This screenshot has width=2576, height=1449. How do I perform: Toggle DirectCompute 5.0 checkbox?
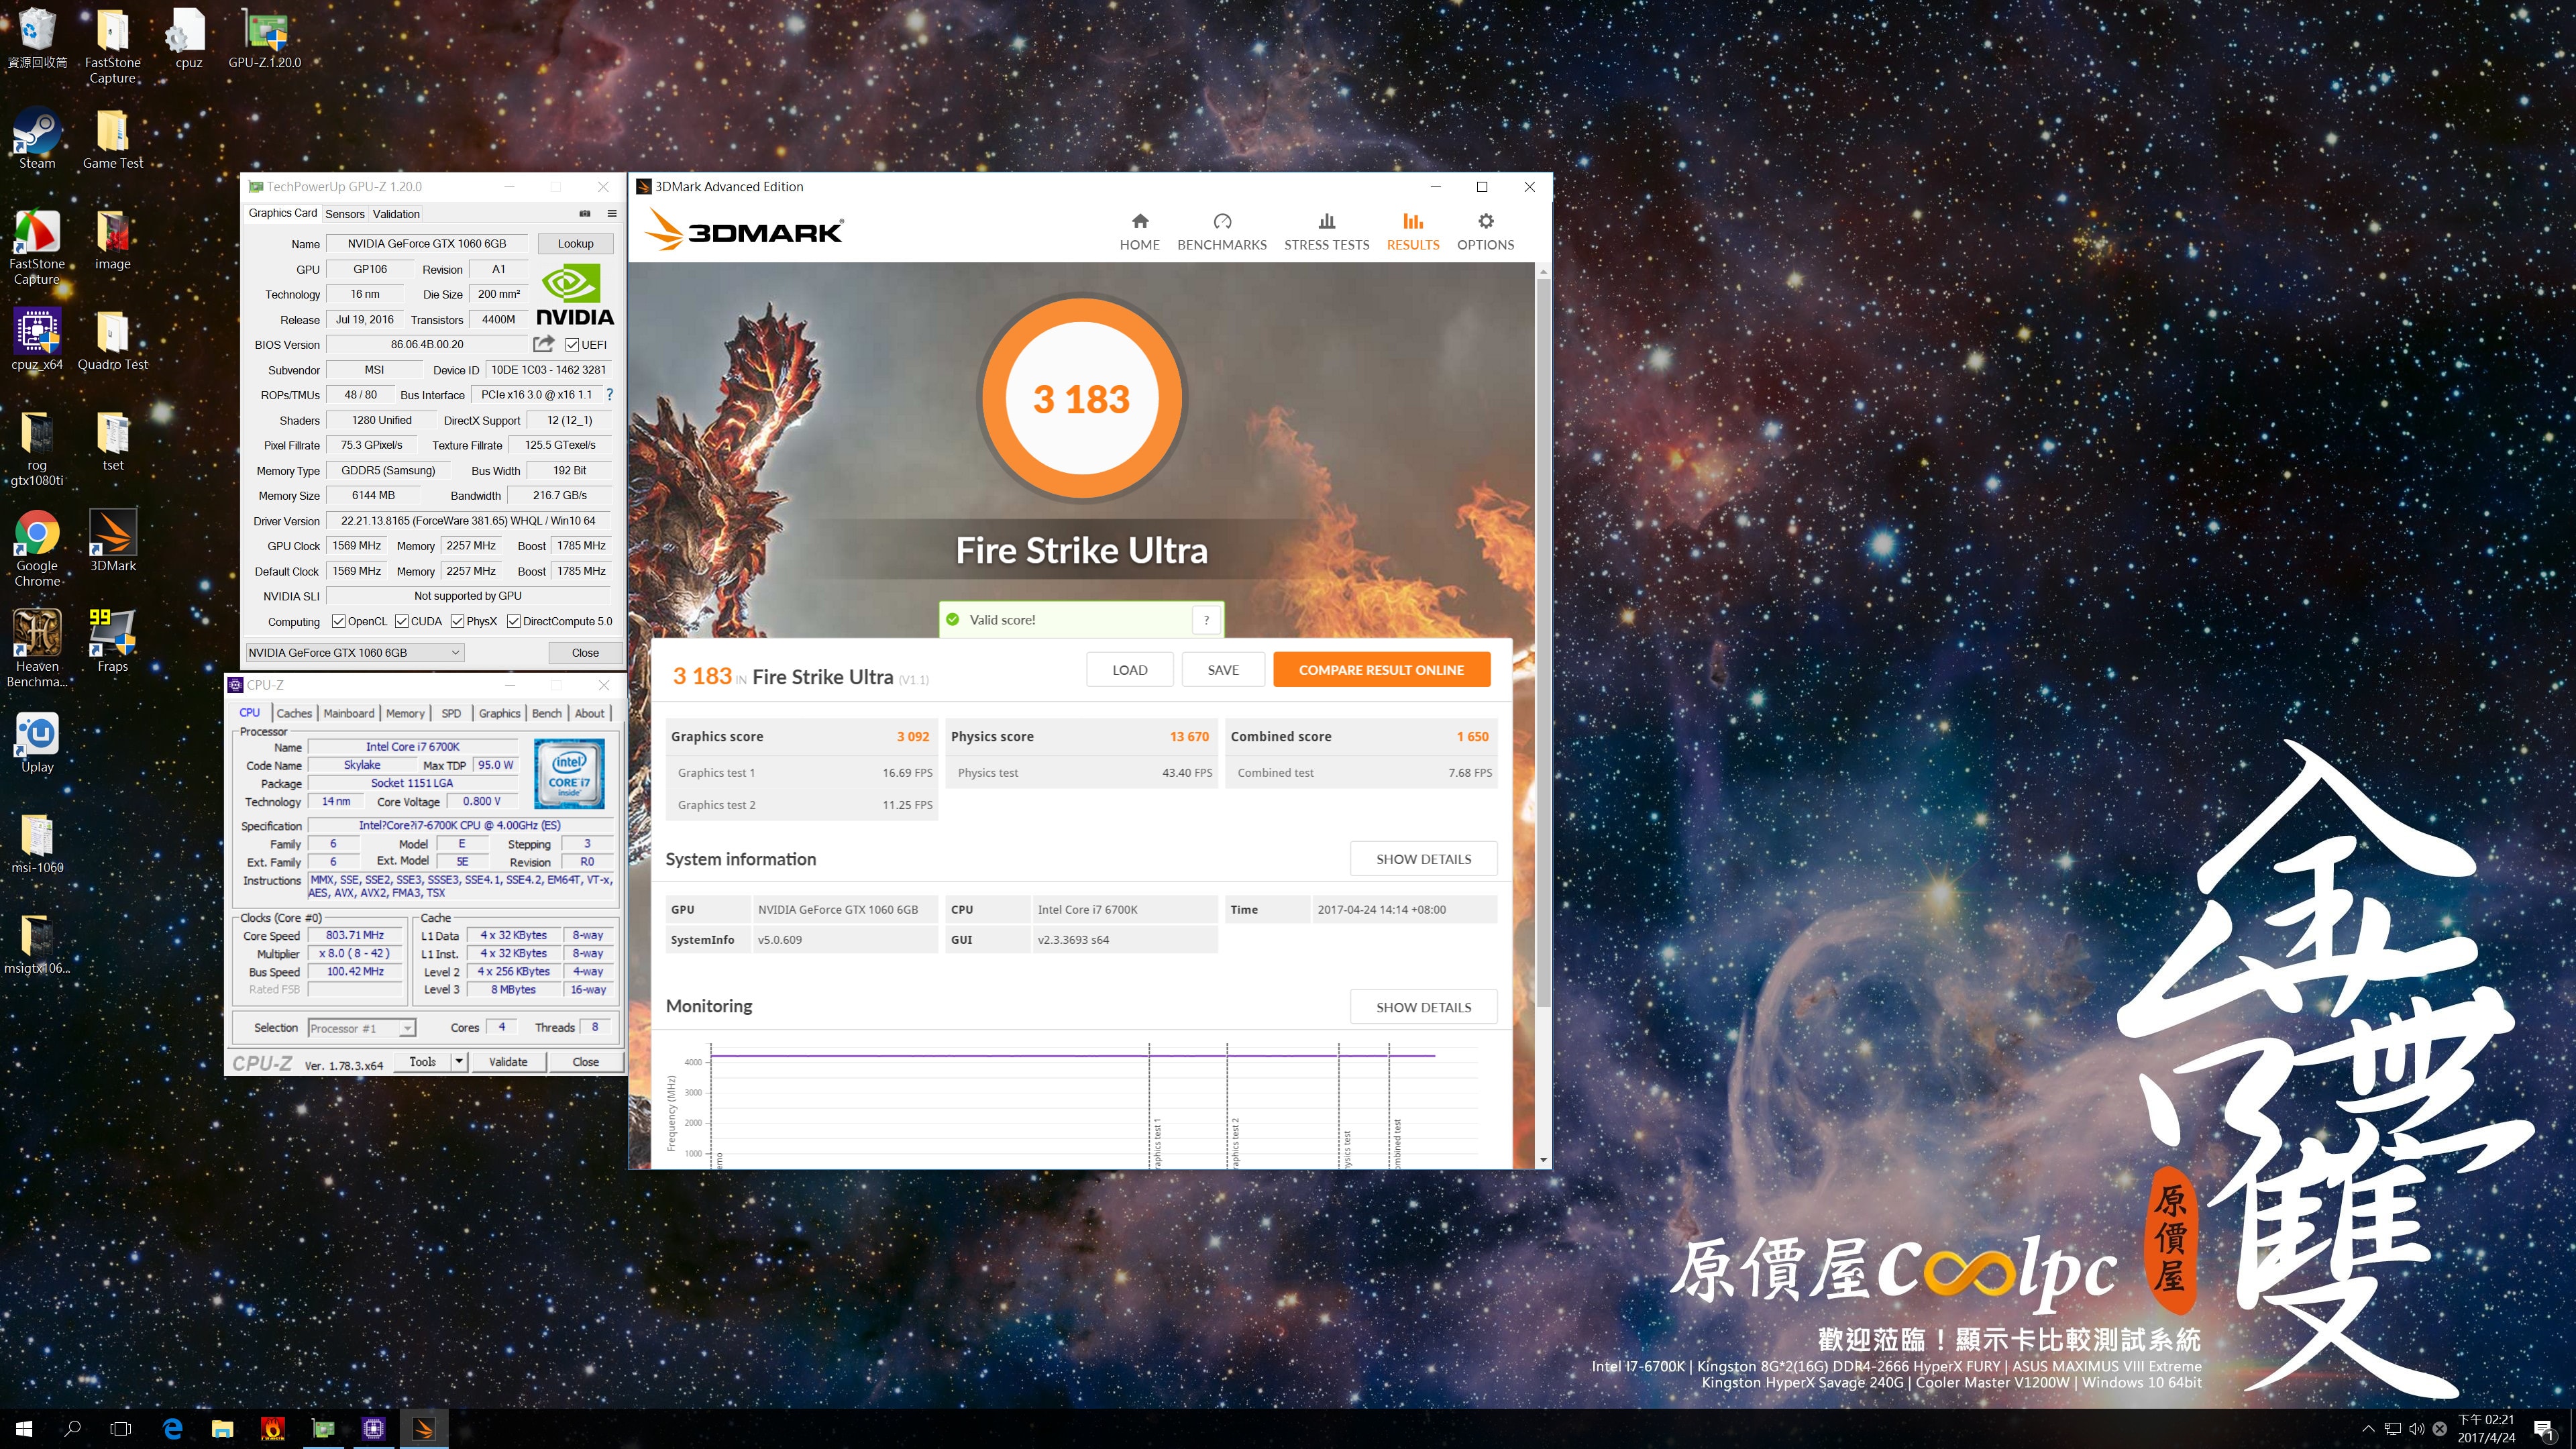click(513, 621)
